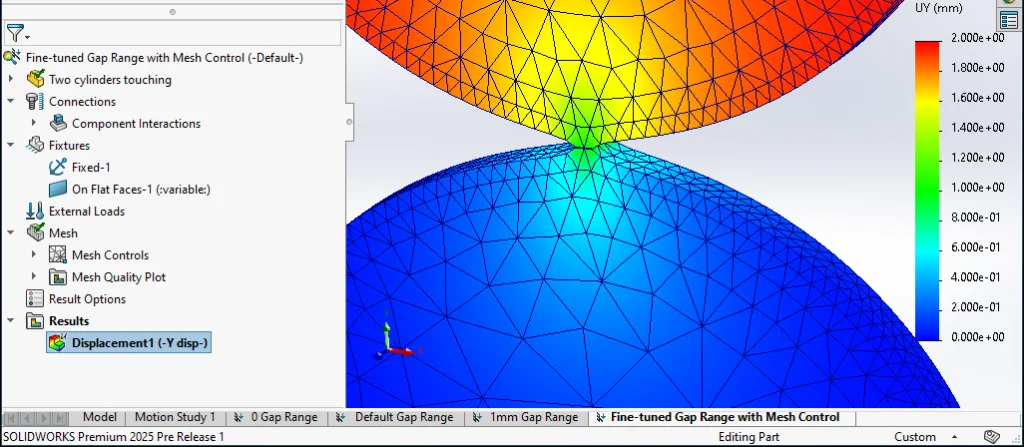Image resolution: width=1024 pixels, height=447 pixels.
Task: Open the Custom unit system dropdown arrow
Action: (x=955, y=437)
